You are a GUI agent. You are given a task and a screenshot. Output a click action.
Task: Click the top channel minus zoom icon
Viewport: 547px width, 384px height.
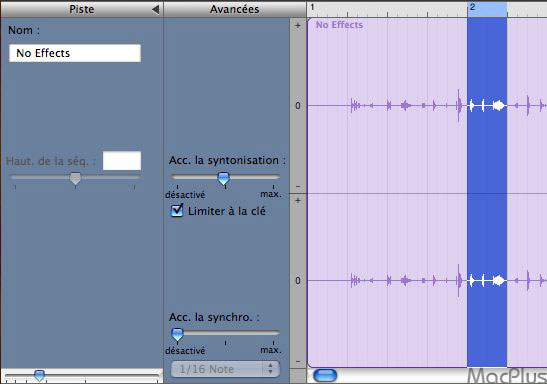coord(298,186)
